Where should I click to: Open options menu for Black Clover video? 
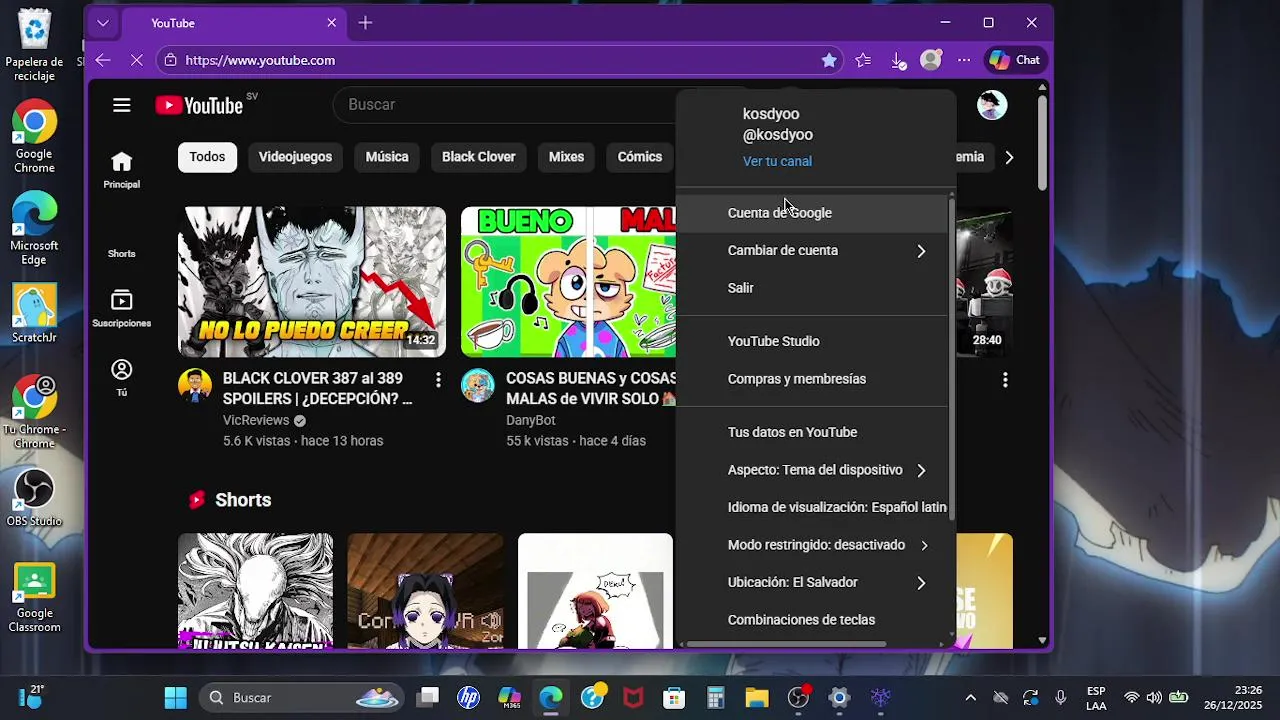pos(438,380)
